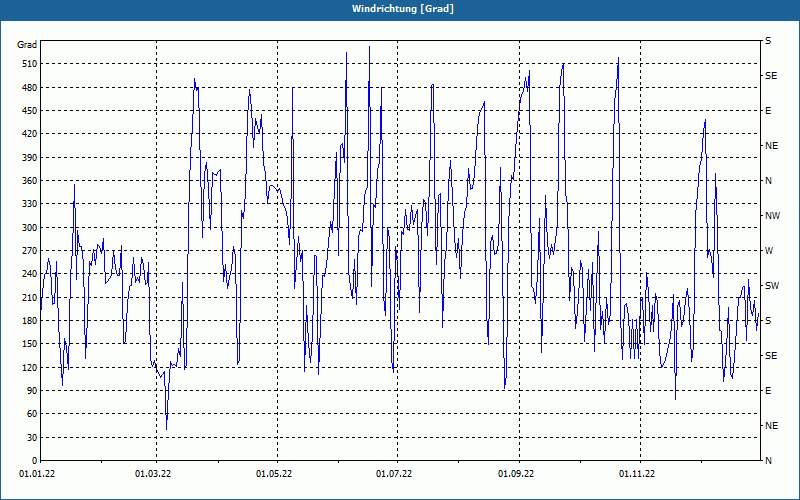The height and width of the screenshot is (500, 800).
Task: Click the 300 y-axis tick label
Action: point(30,228)
